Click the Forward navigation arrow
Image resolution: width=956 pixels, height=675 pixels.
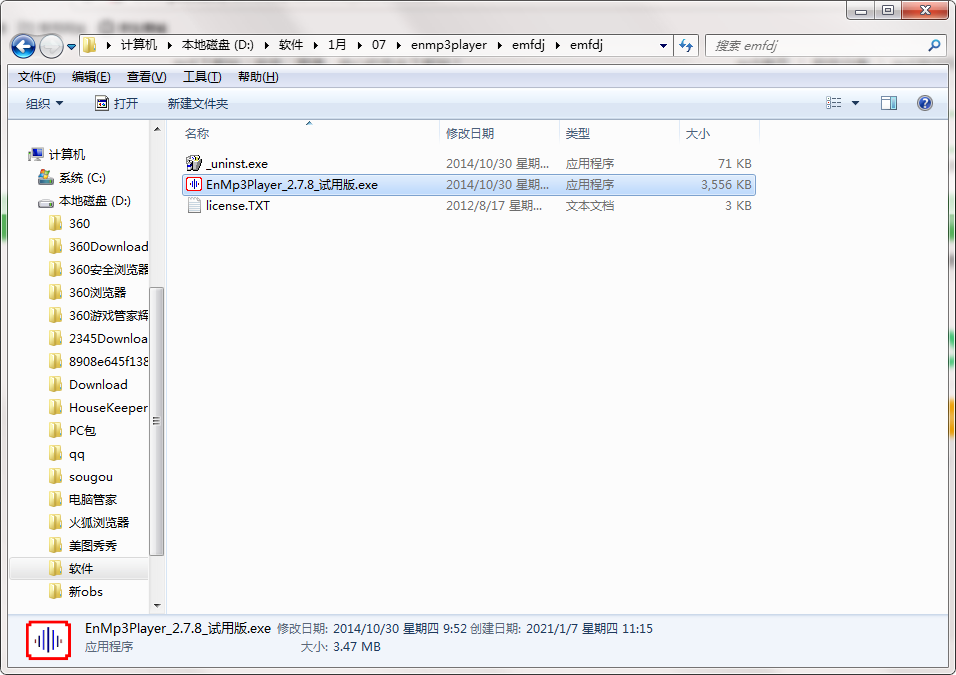[51, 46]
